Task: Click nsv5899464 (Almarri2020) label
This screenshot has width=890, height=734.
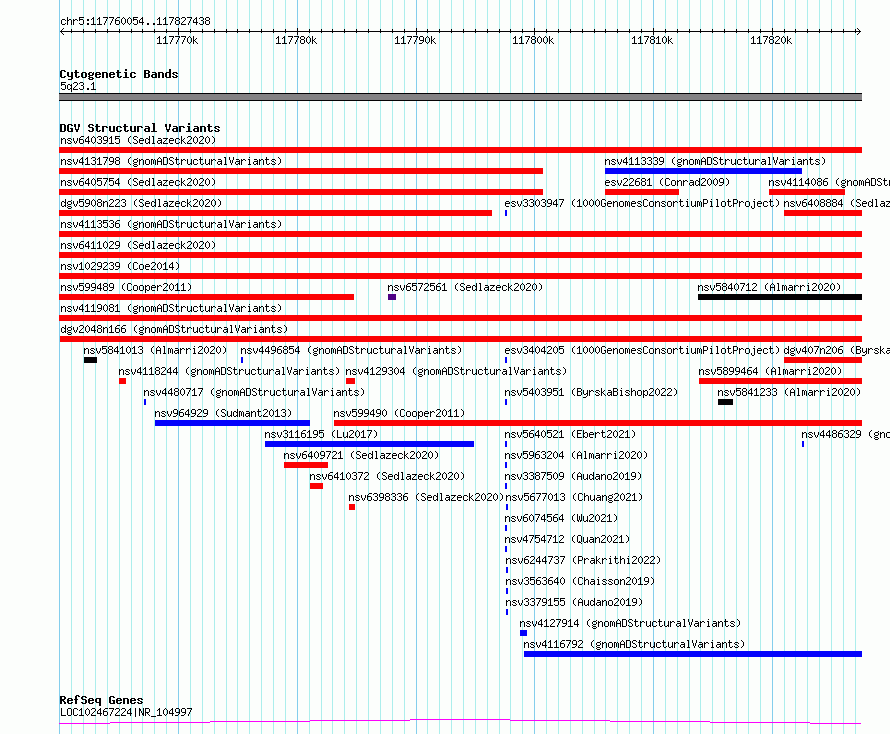Action: tap(770, 371)
